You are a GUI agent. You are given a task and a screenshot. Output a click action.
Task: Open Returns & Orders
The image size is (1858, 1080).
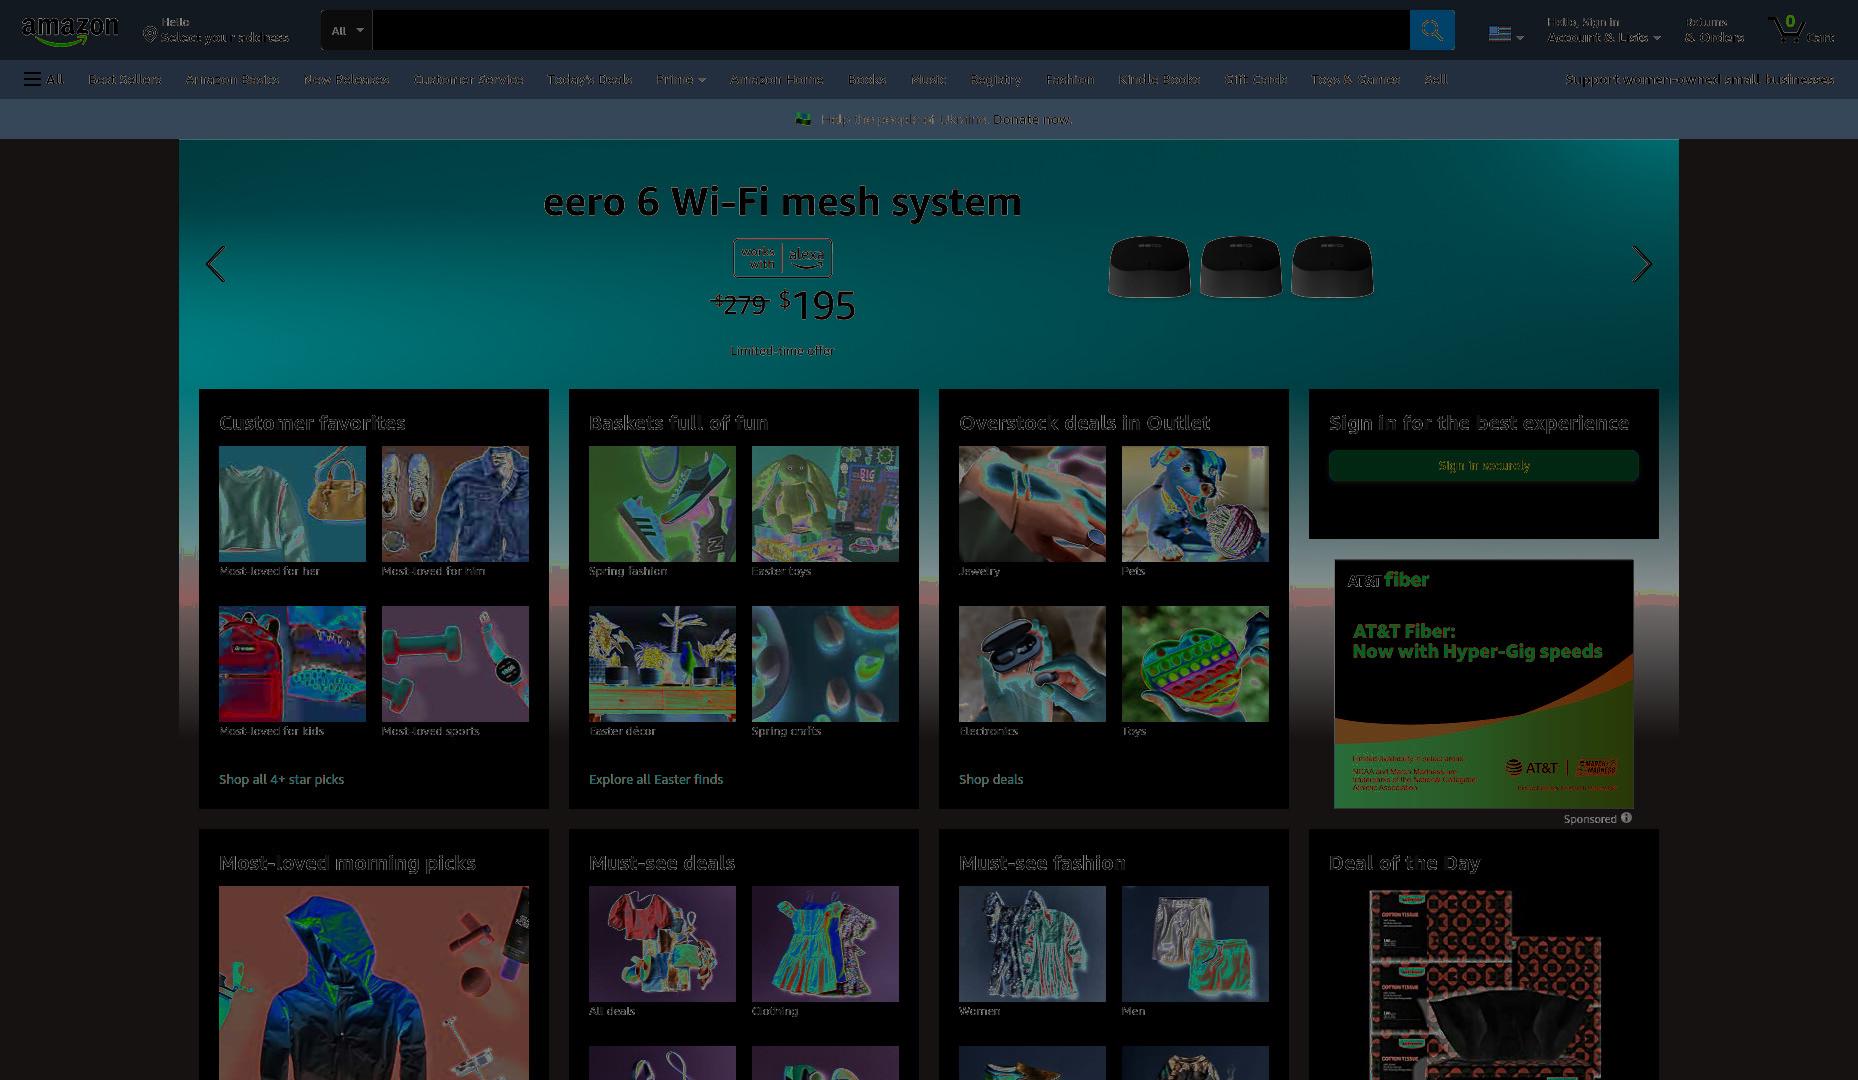click(1714, 30)
